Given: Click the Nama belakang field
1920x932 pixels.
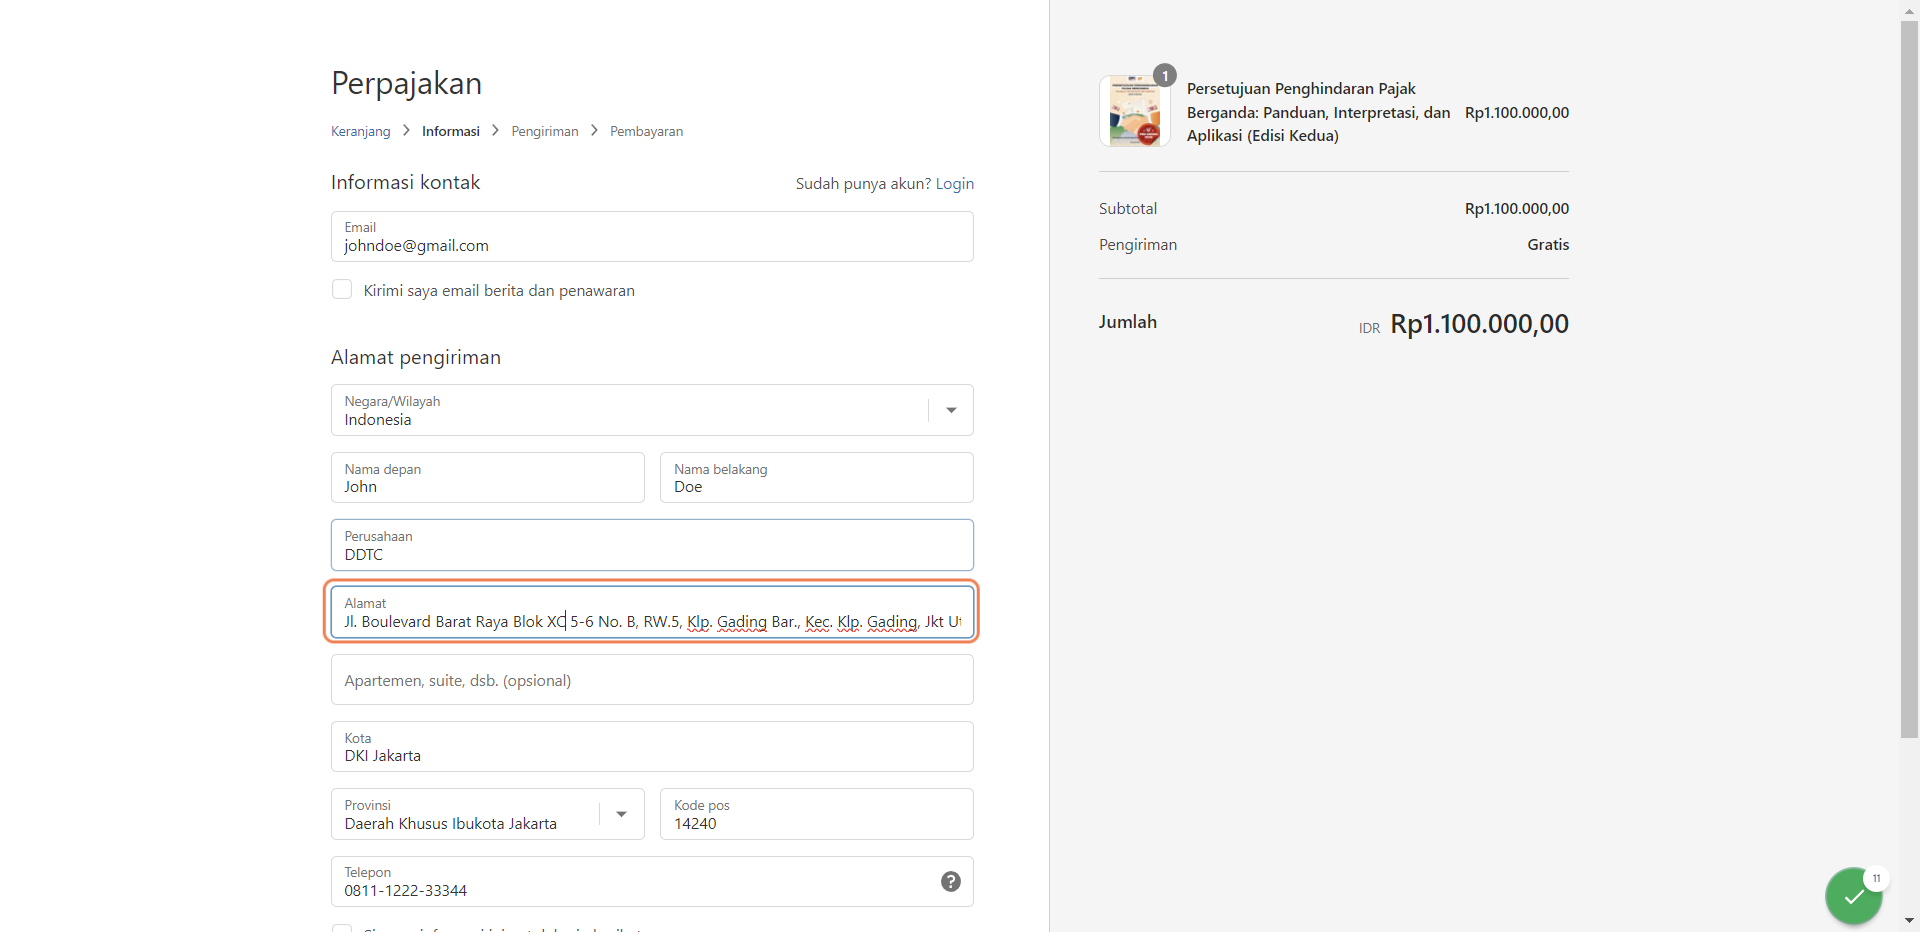Looking at the screenshot, I should (x=817, y=478).
